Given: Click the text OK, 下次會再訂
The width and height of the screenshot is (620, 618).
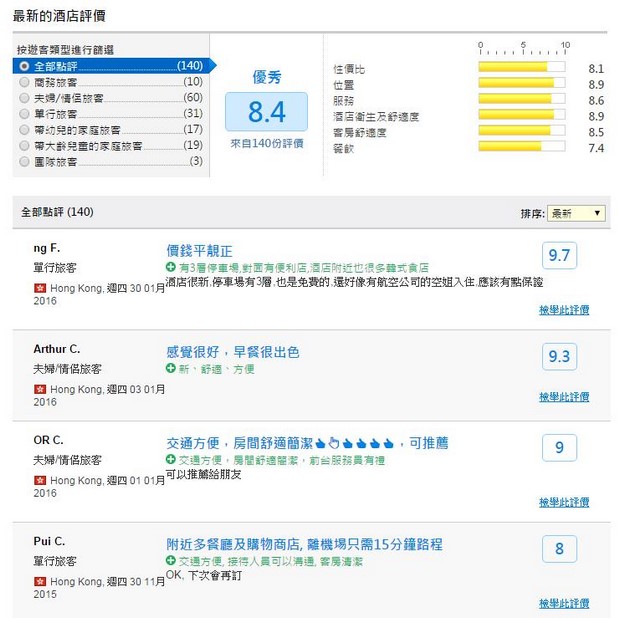Looking at the screenshot, I should tap(203, 575).
